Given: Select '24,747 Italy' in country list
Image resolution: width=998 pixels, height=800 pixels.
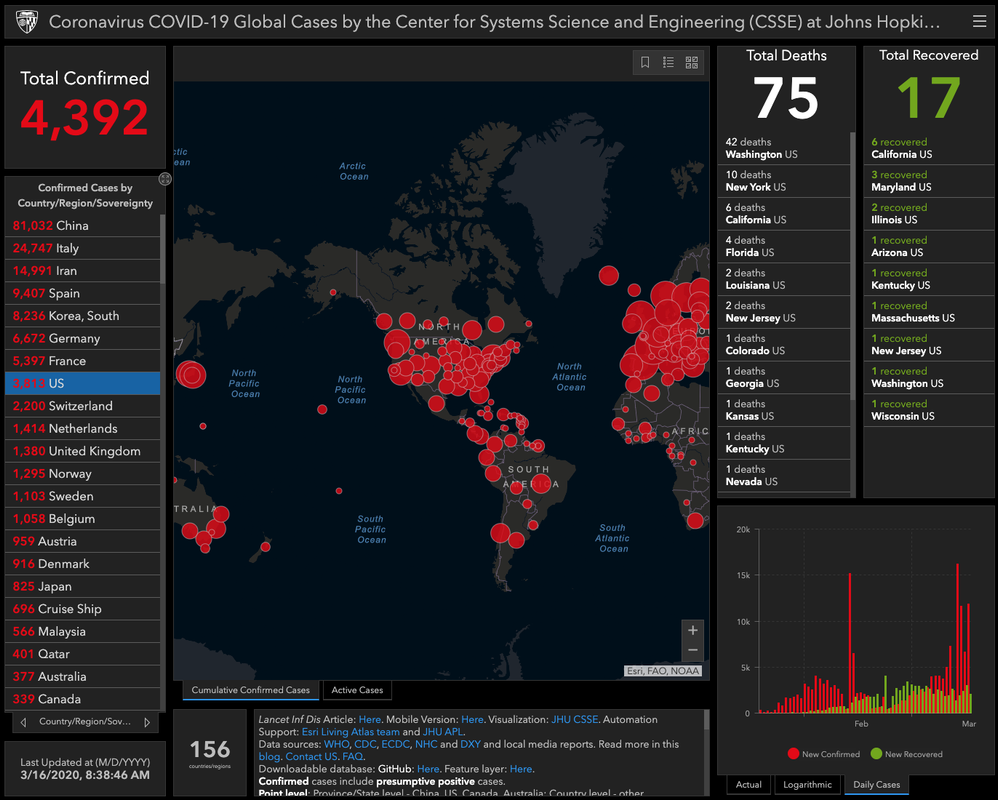Looking at the screenshot, I should click(x=83, y=248).
